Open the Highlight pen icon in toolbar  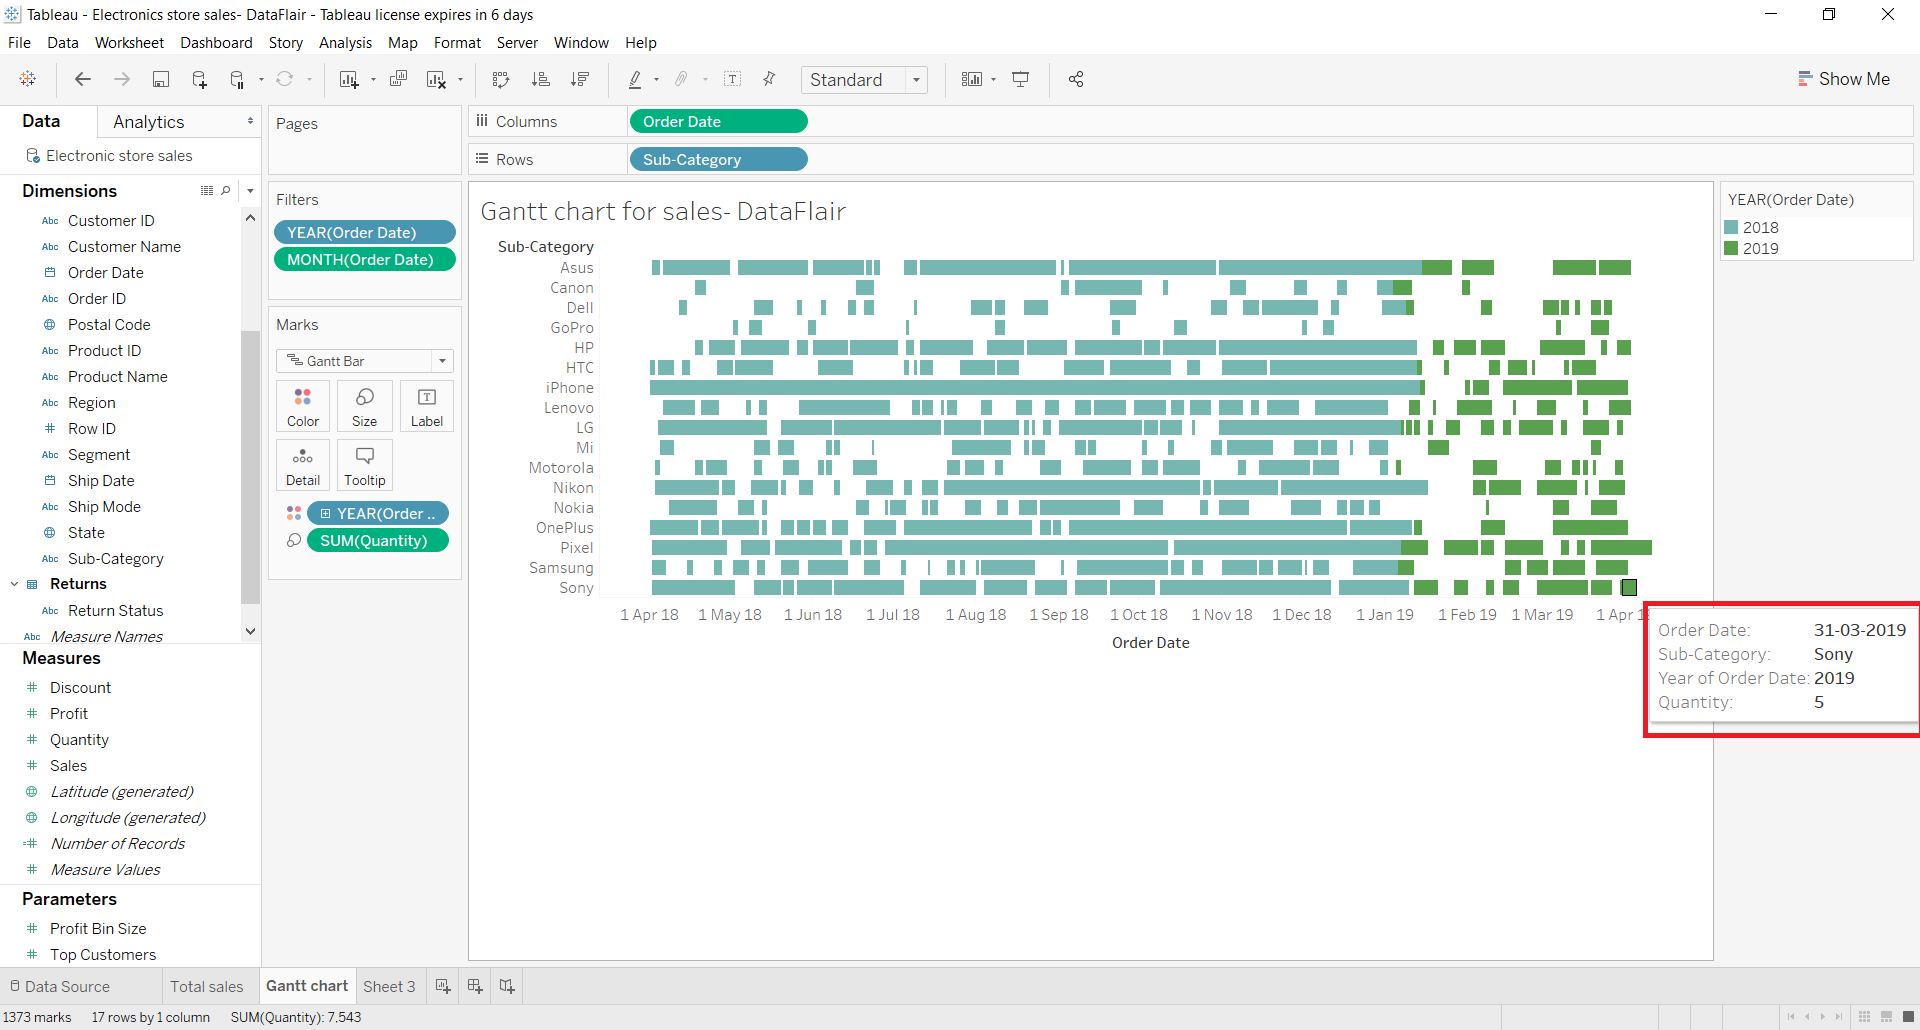click(x=637, y=79)
